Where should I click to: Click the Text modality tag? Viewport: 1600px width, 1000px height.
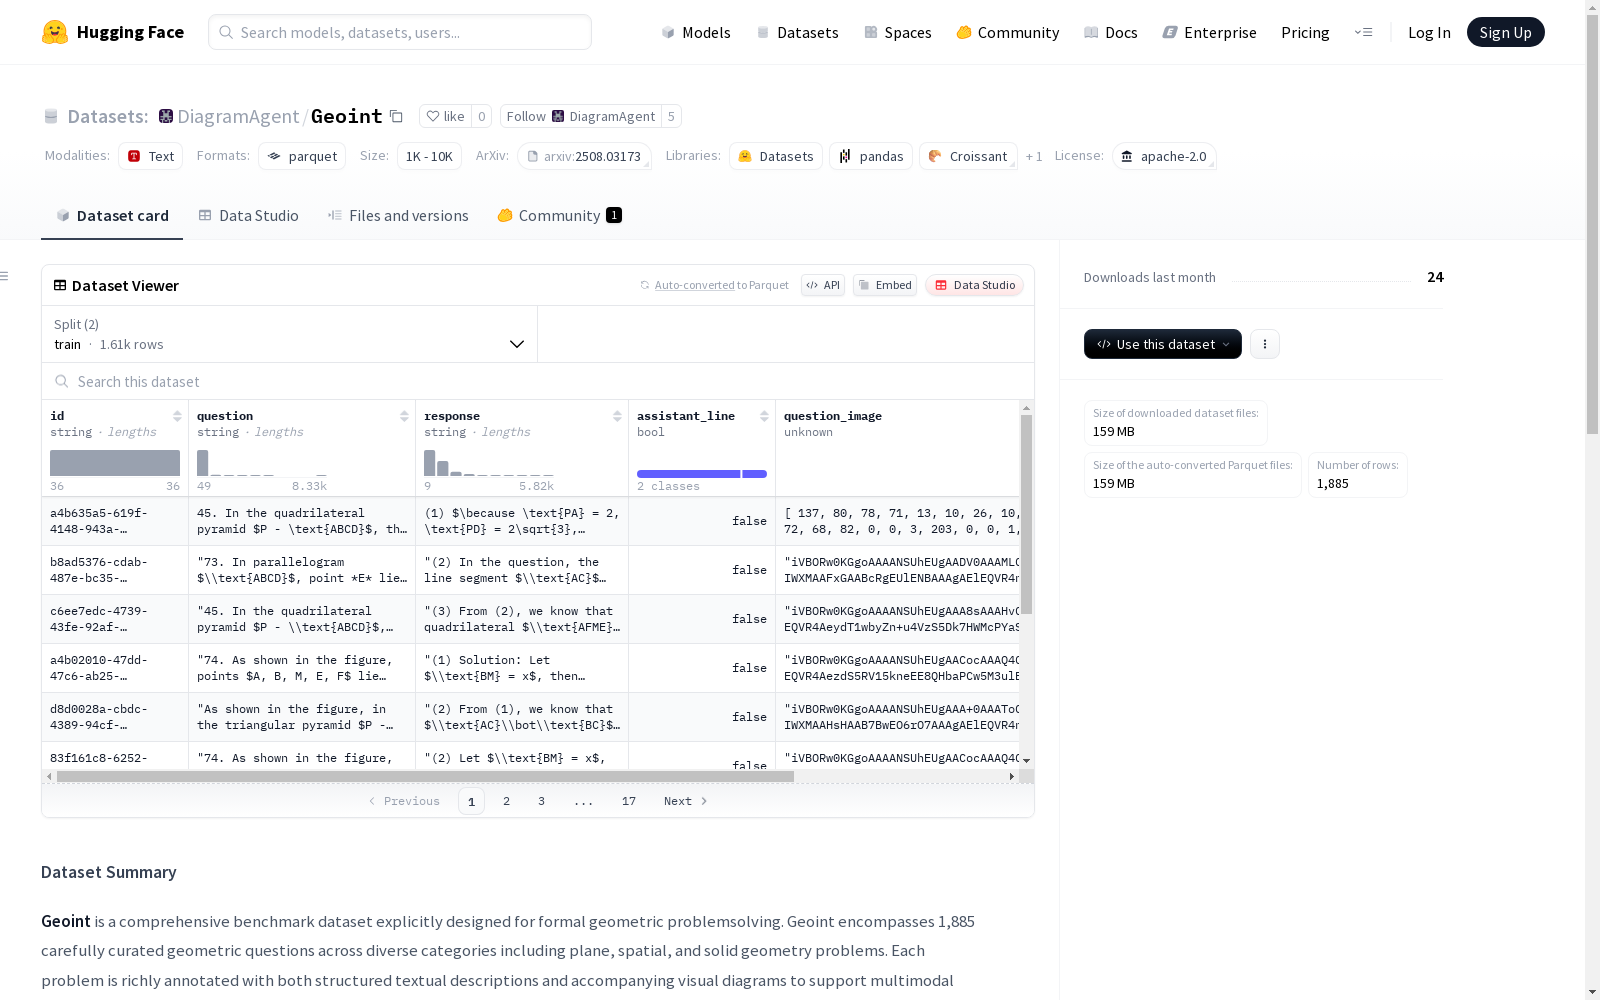click(x=151, y=156)
